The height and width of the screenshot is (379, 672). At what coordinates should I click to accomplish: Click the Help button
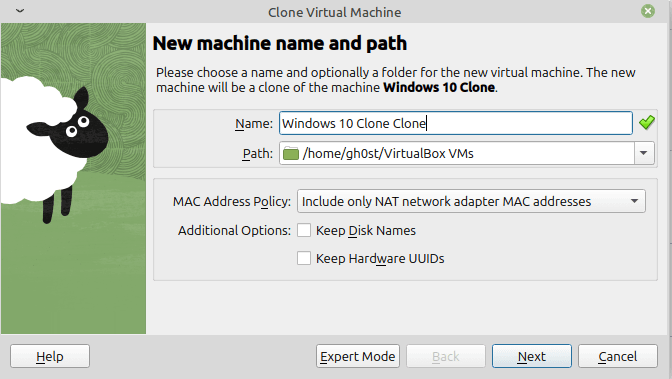(50, 356)
